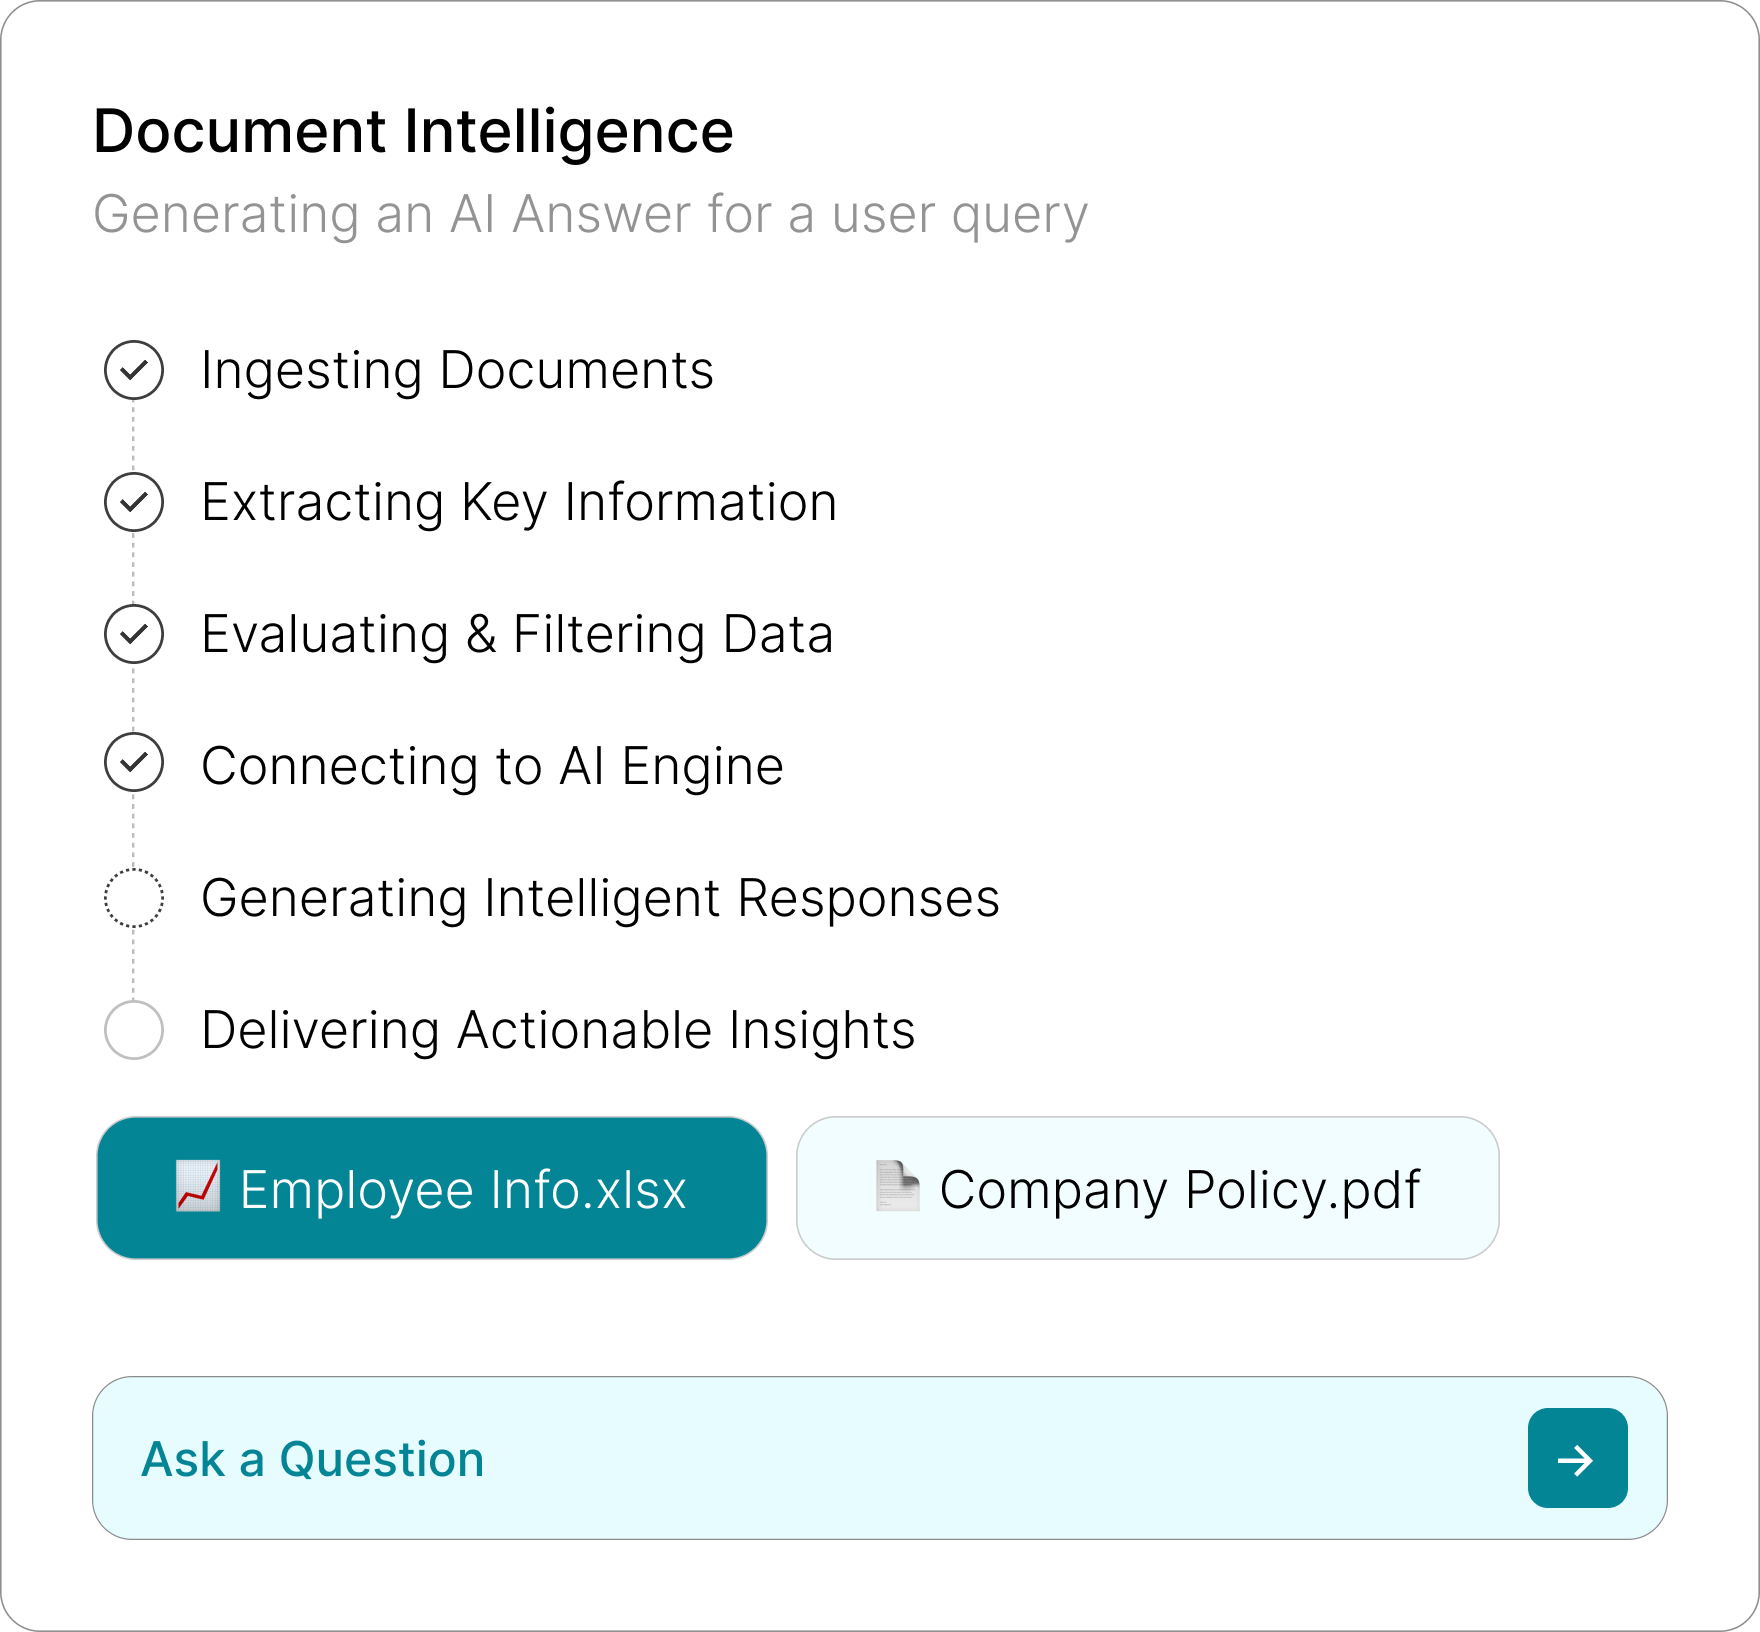Click the Delivering Actionable Insights step label
This screenshot has width=1760, height=1632.
coord(558,1030)
